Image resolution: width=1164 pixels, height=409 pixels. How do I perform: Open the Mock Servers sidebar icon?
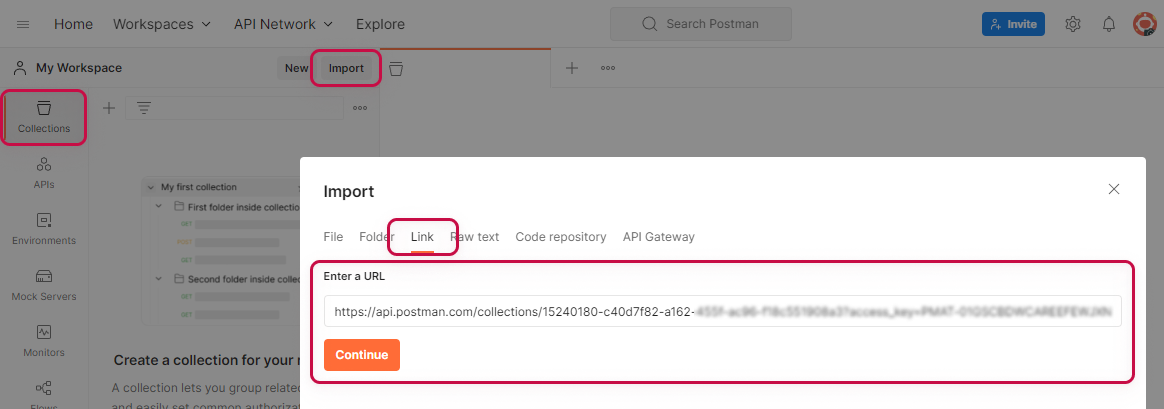44,284
